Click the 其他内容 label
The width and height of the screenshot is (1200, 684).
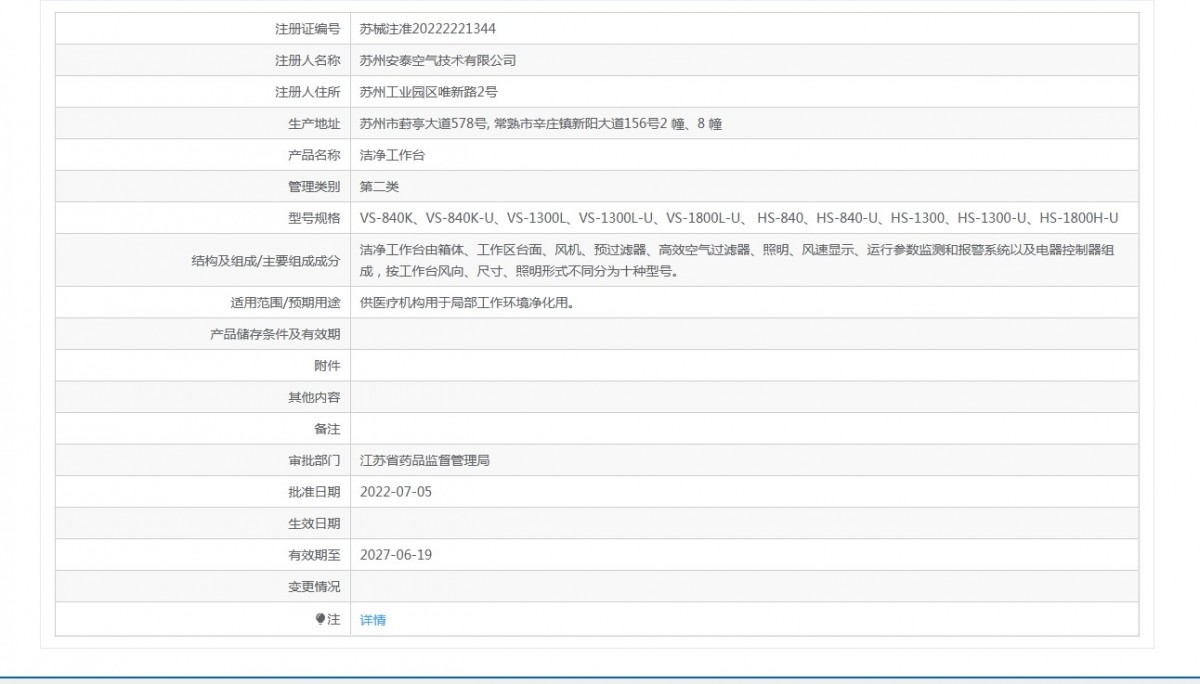point(314,398)
